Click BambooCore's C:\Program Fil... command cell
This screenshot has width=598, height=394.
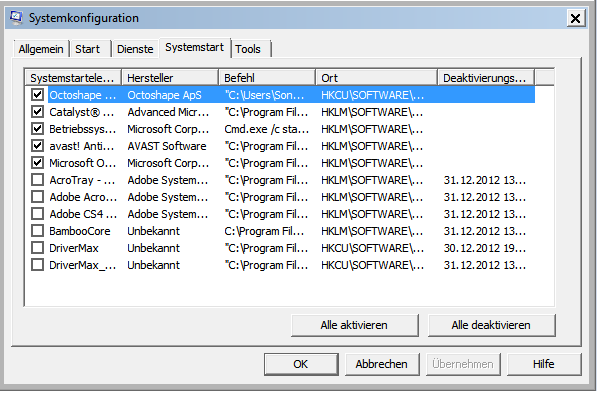pos(264,231)
